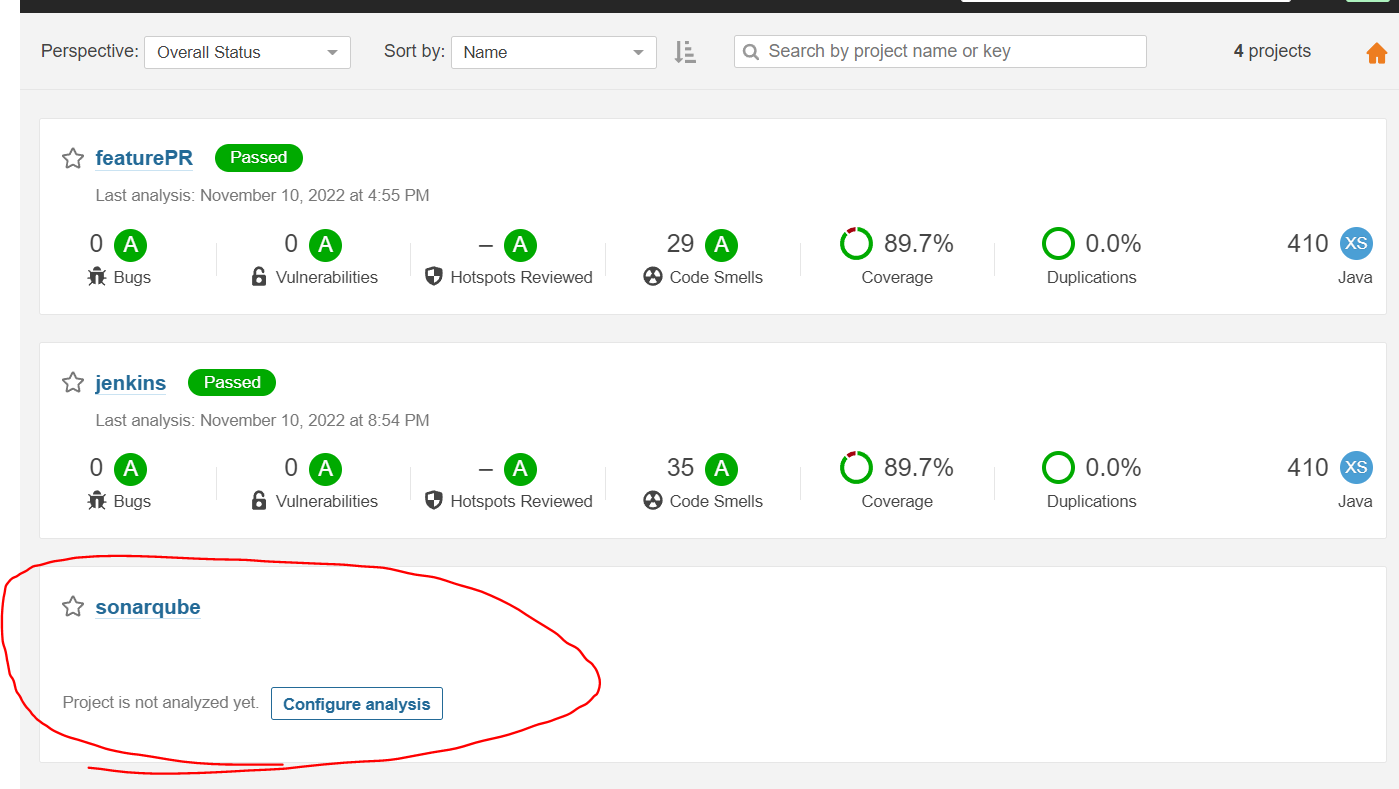
Task: Click featurePR hotspots shield icon
Action: coord(434,277)
